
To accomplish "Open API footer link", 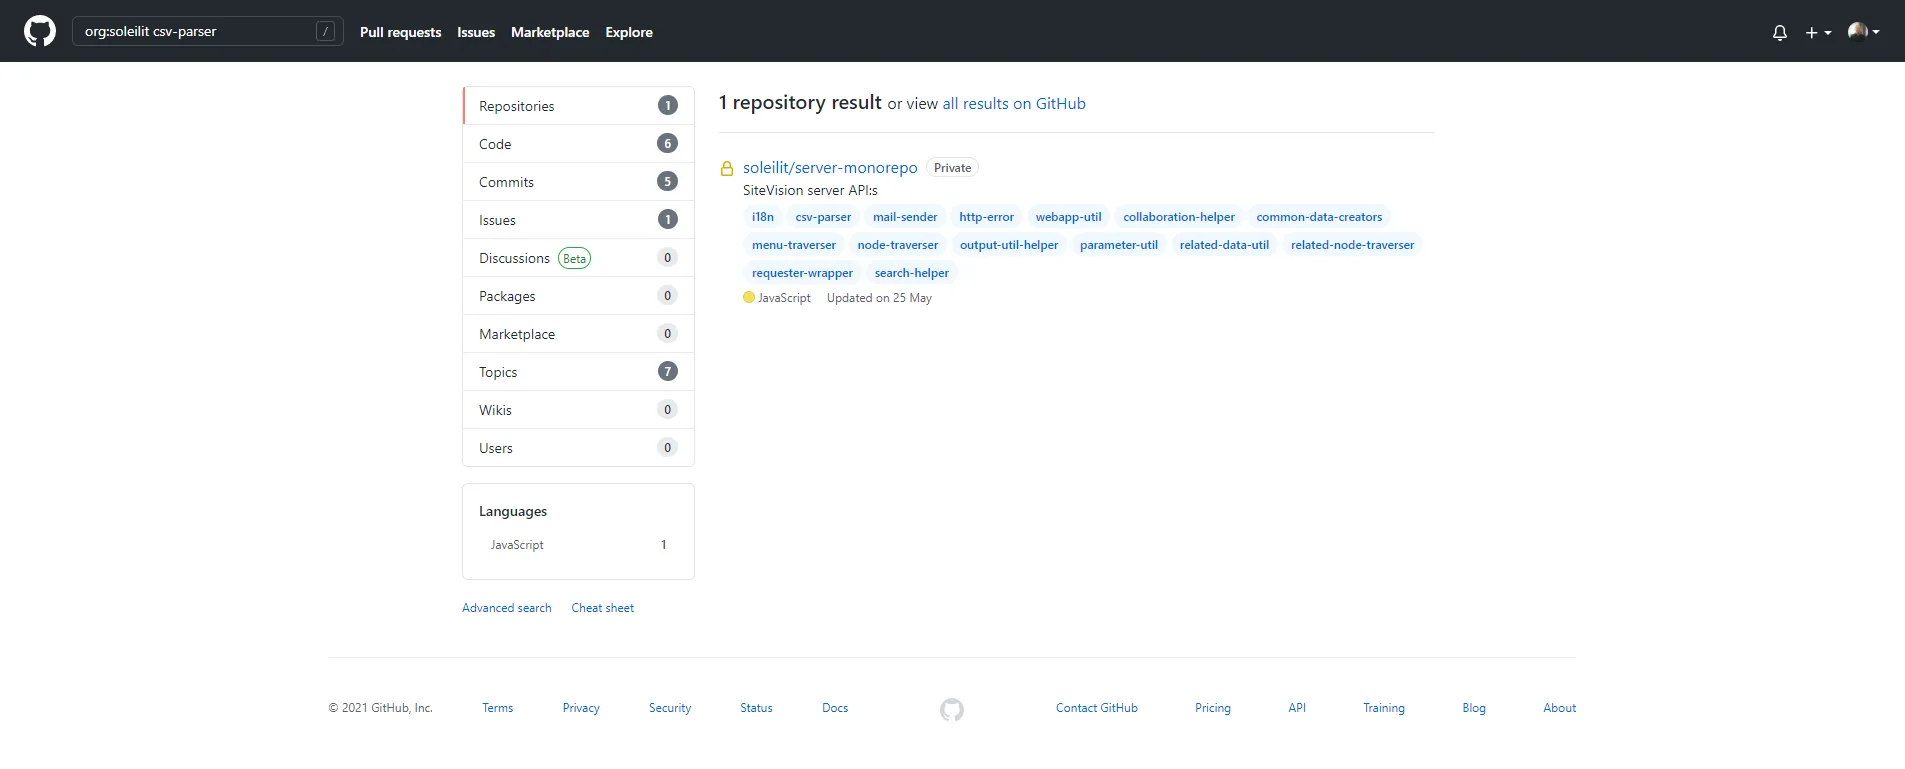I will click(1297, 708).
